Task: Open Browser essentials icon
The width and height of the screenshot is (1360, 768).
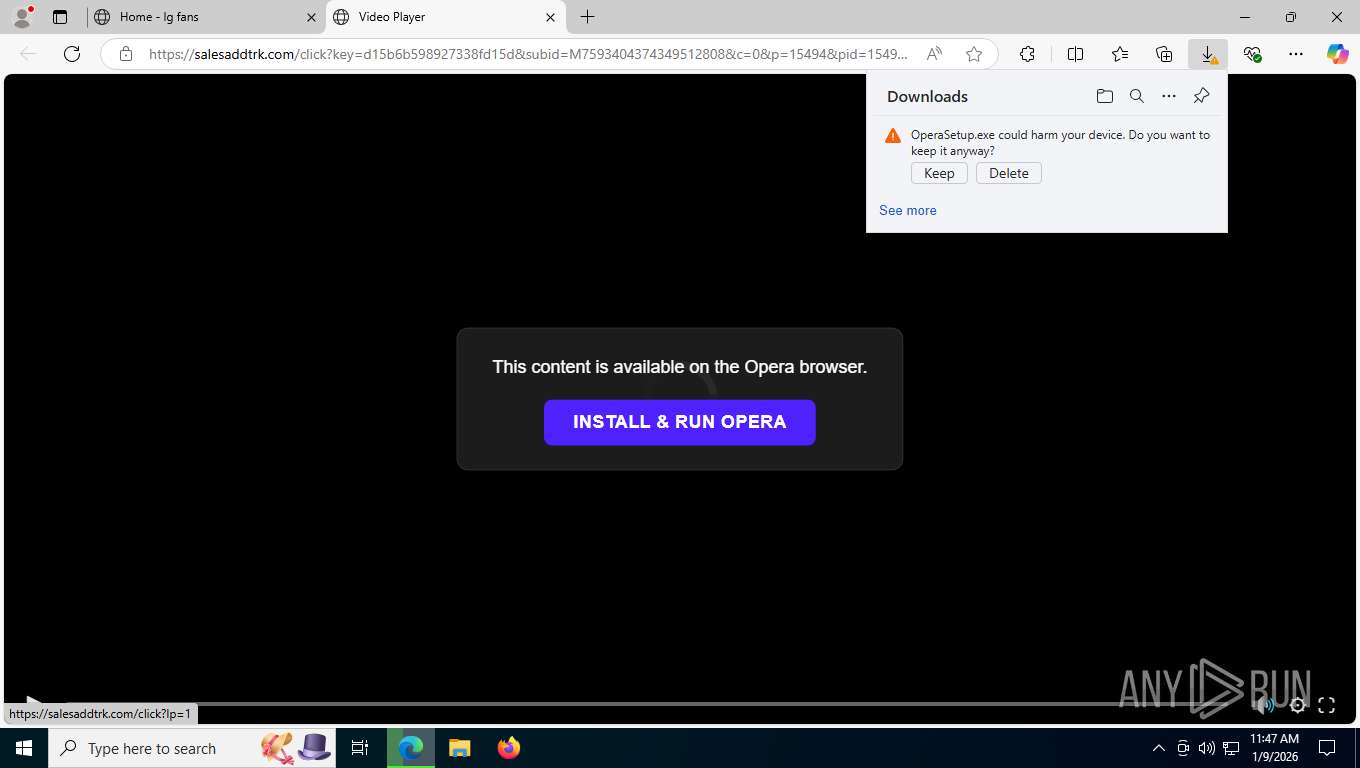Action: click(x=1252, y=54)
